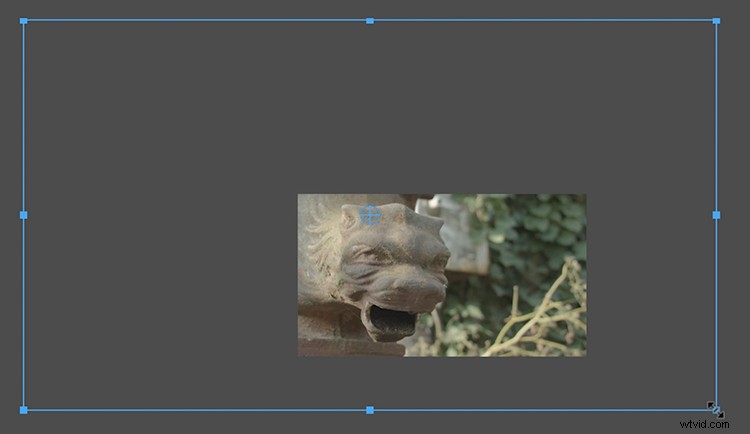Click the left-middle transform edge handle

tap(23, 215)
